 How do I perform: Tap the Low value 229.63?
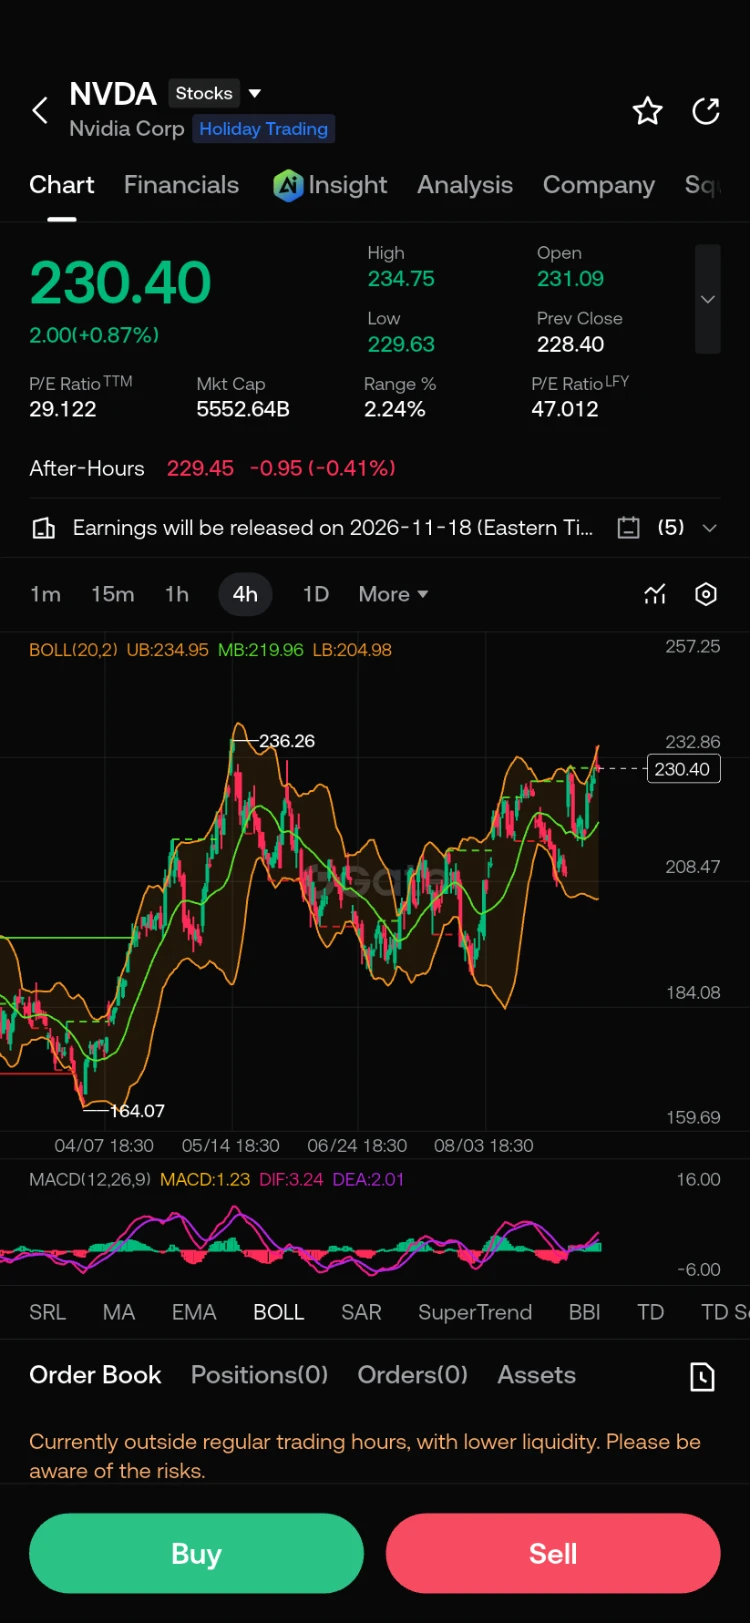click(401, 344)
